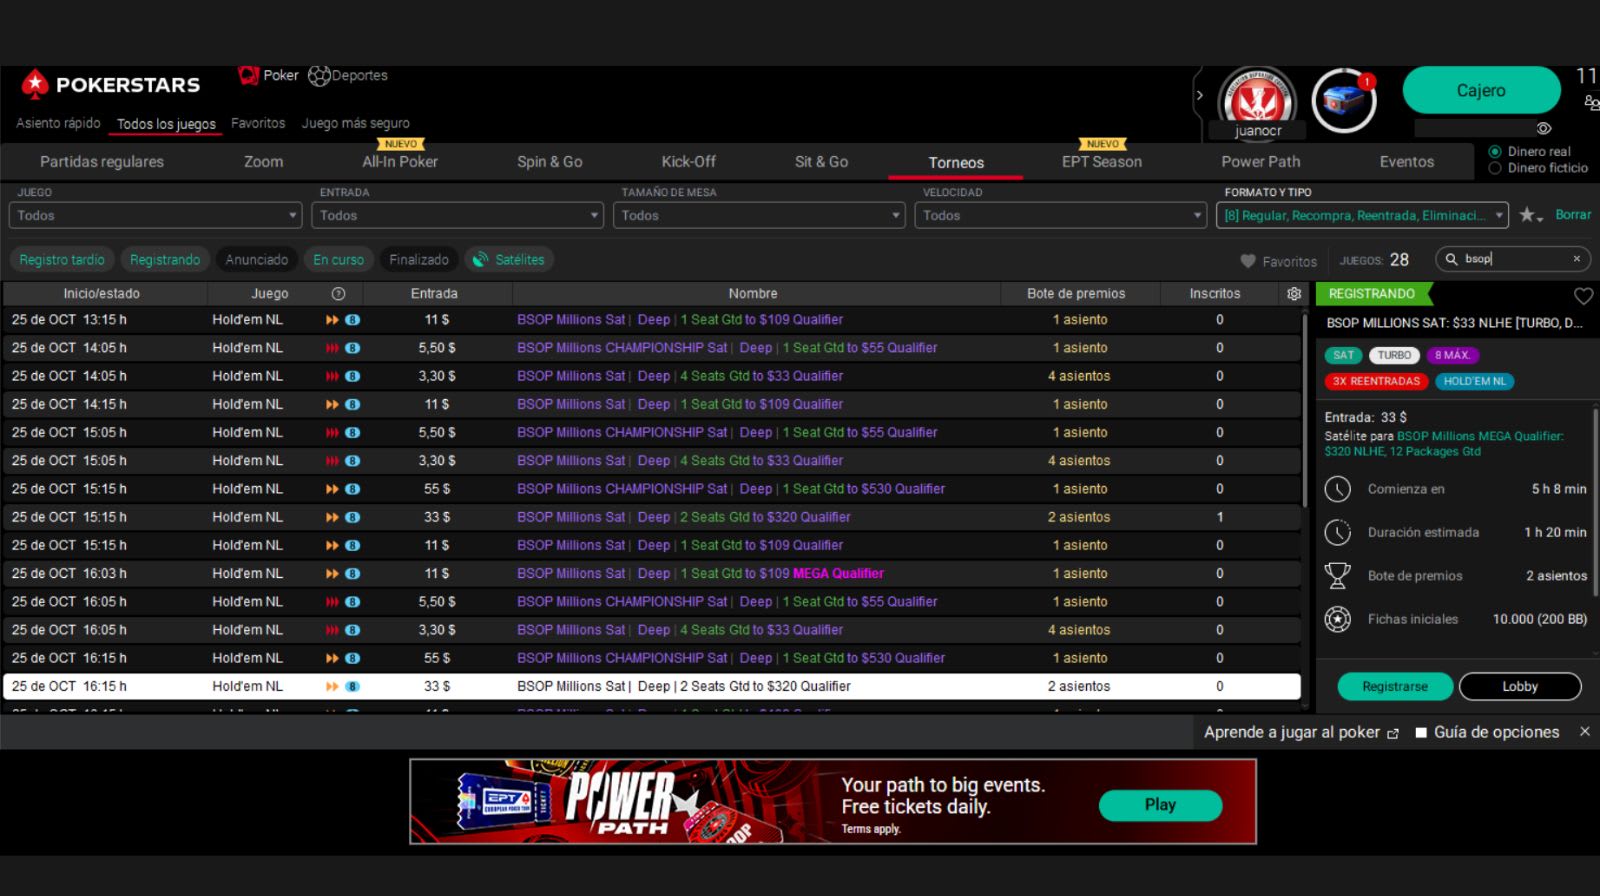This screenshot has height=896, width=1600.
Task: Select the 13:15 h $109 Qualifier row
Action: click(x=652, y=320)
